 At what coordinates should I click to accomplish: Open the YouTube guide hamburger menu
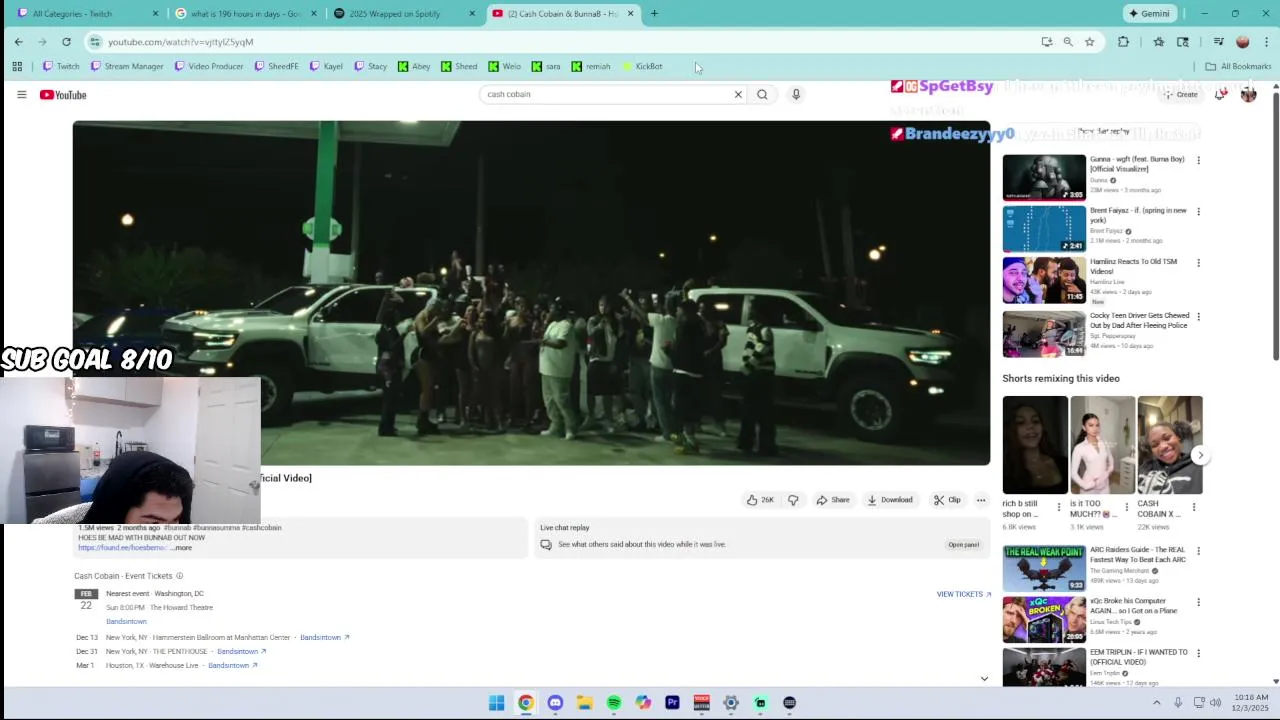[21, 94]
